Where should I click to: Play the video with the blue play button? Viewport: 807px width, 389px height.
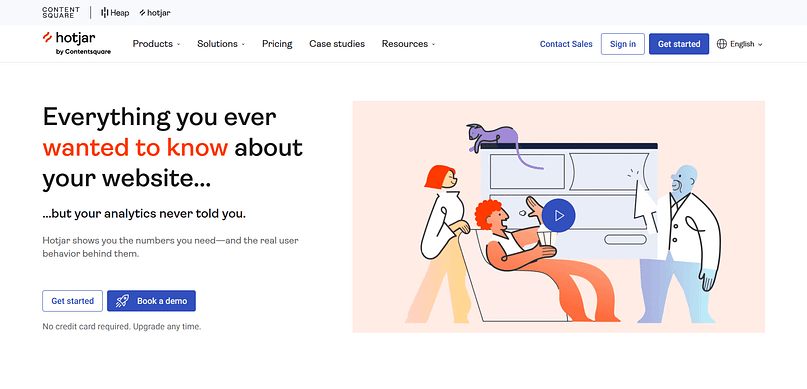point(558,216)
